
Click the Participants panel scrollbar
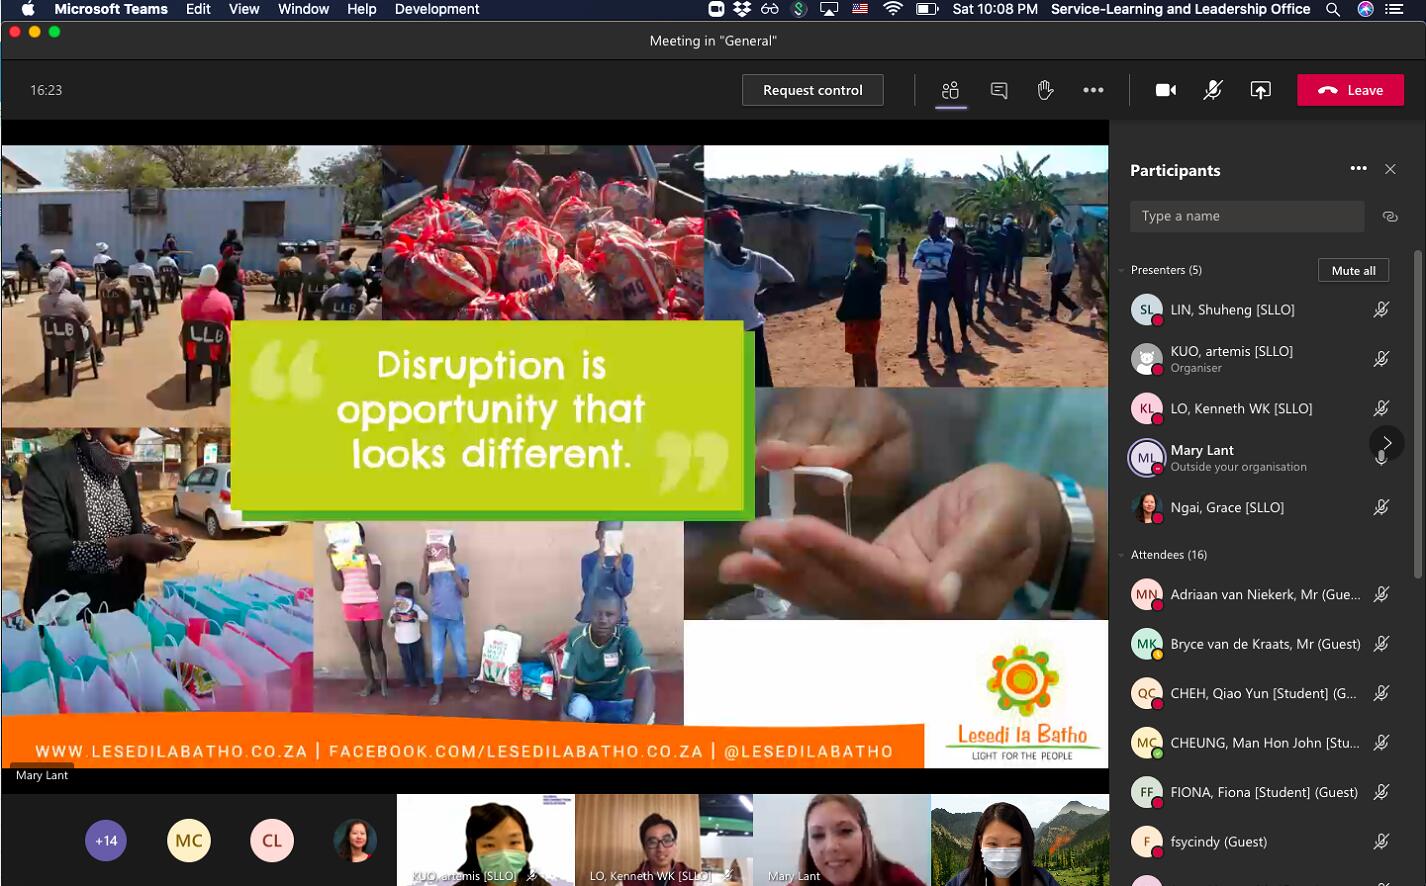[x=1417, y=410]
